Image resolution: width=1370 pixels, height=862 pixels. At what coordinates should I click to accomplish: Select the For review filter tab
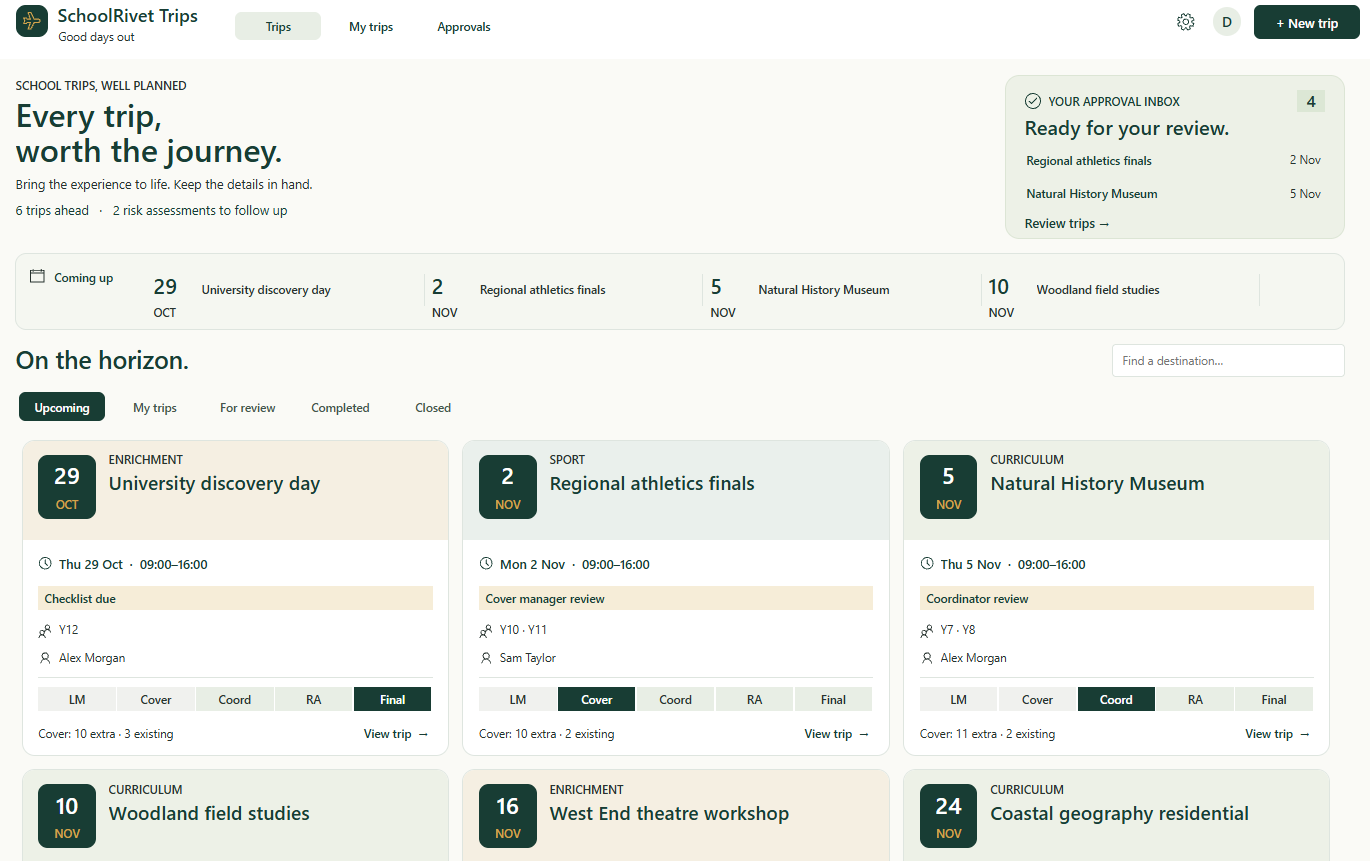(248, 407)
